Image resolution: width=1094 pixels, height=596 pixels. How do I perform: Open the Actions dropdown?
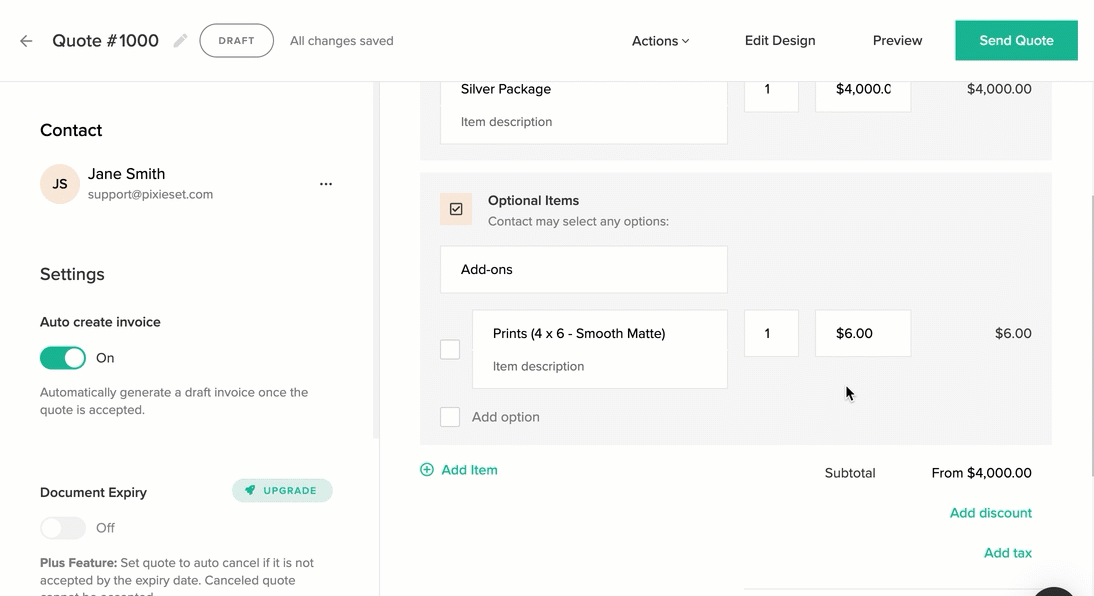659,41
